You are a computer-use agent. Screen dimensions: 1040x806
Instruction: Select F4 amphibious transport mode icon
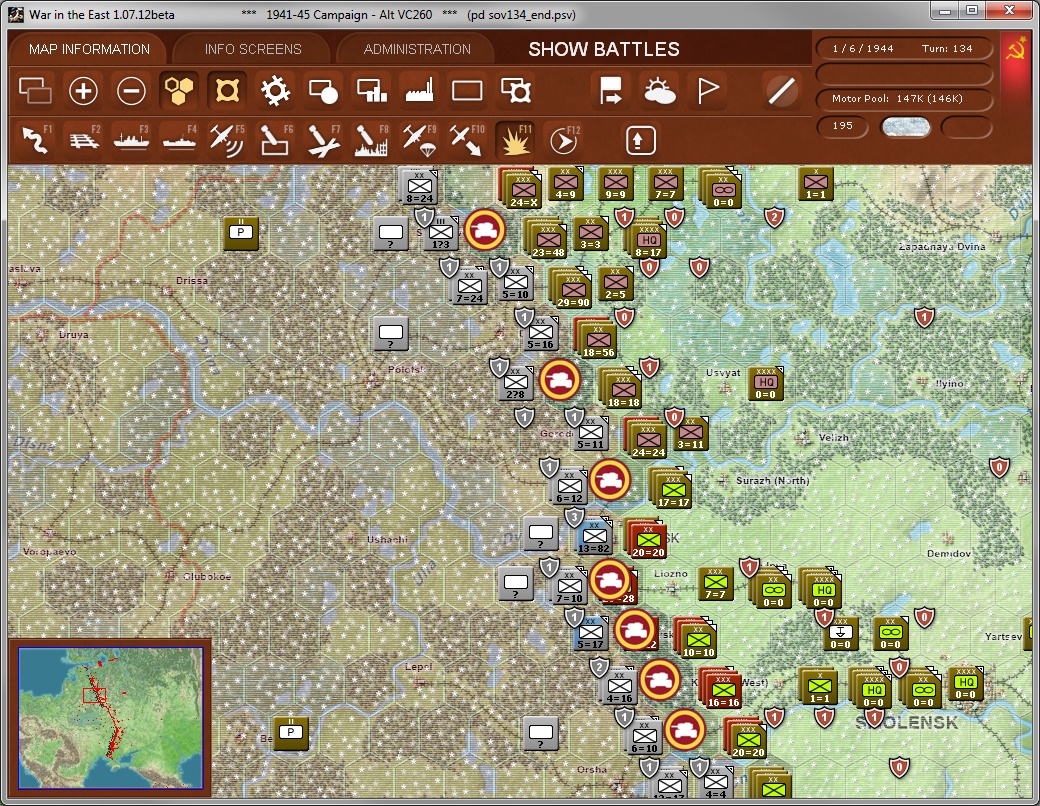[x=179, y=139]
